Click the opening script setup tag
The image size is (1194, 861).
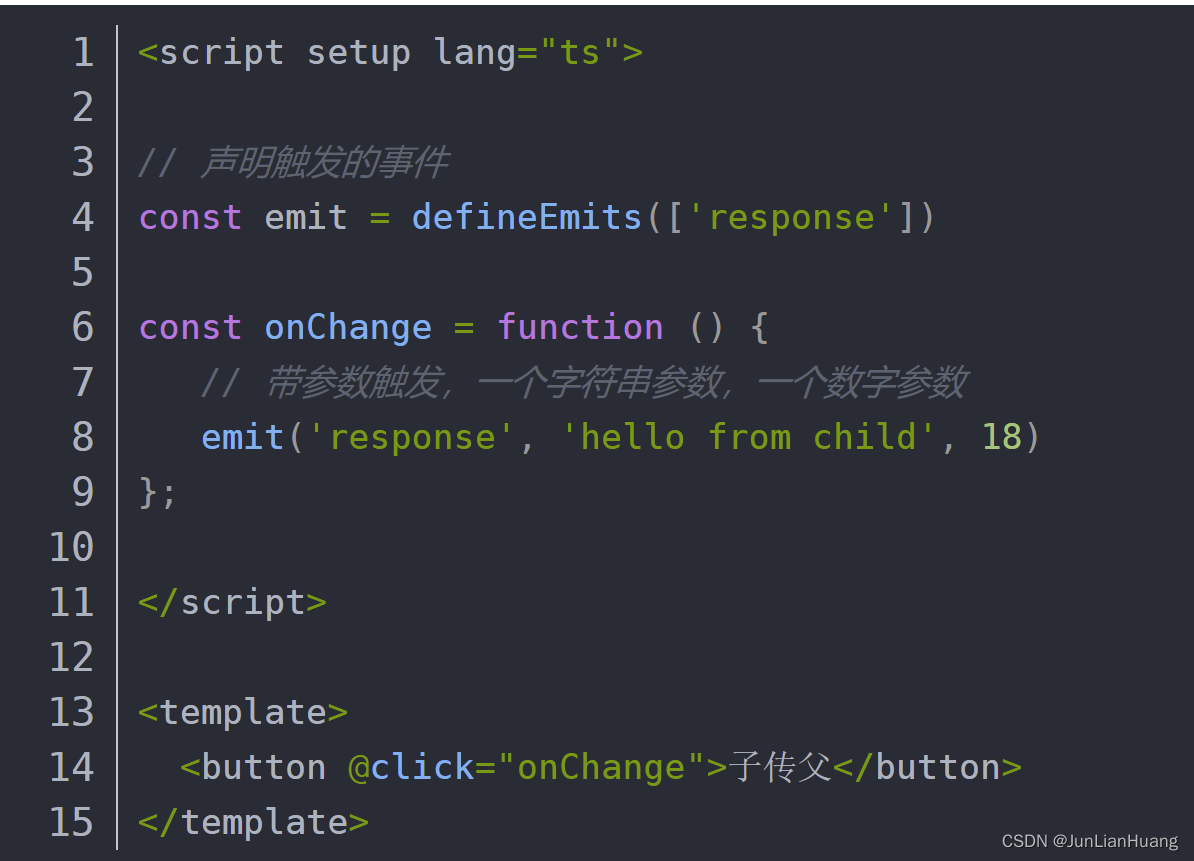[x=391, y=53]
